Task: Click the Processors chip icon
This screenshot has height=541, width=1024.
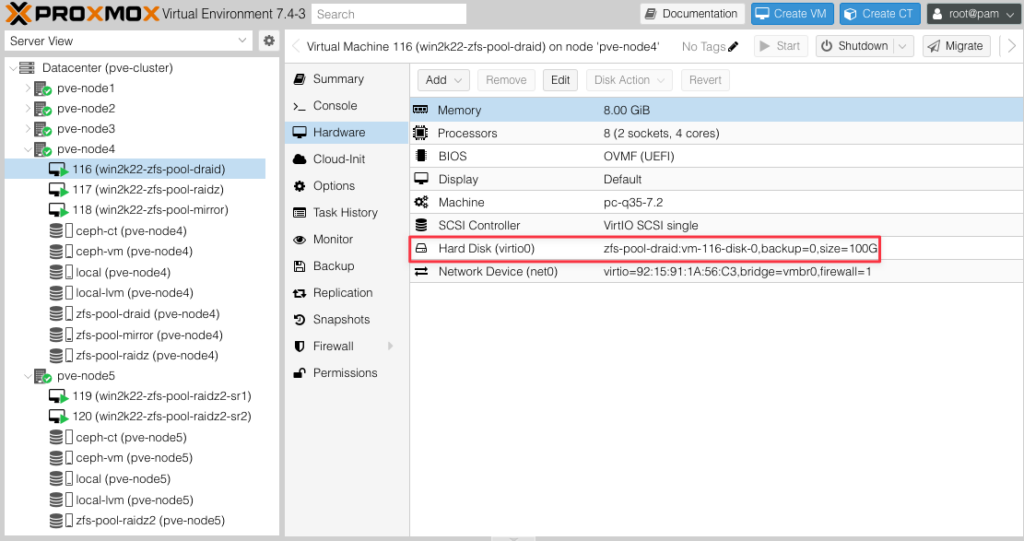Action: coord(421,133)
